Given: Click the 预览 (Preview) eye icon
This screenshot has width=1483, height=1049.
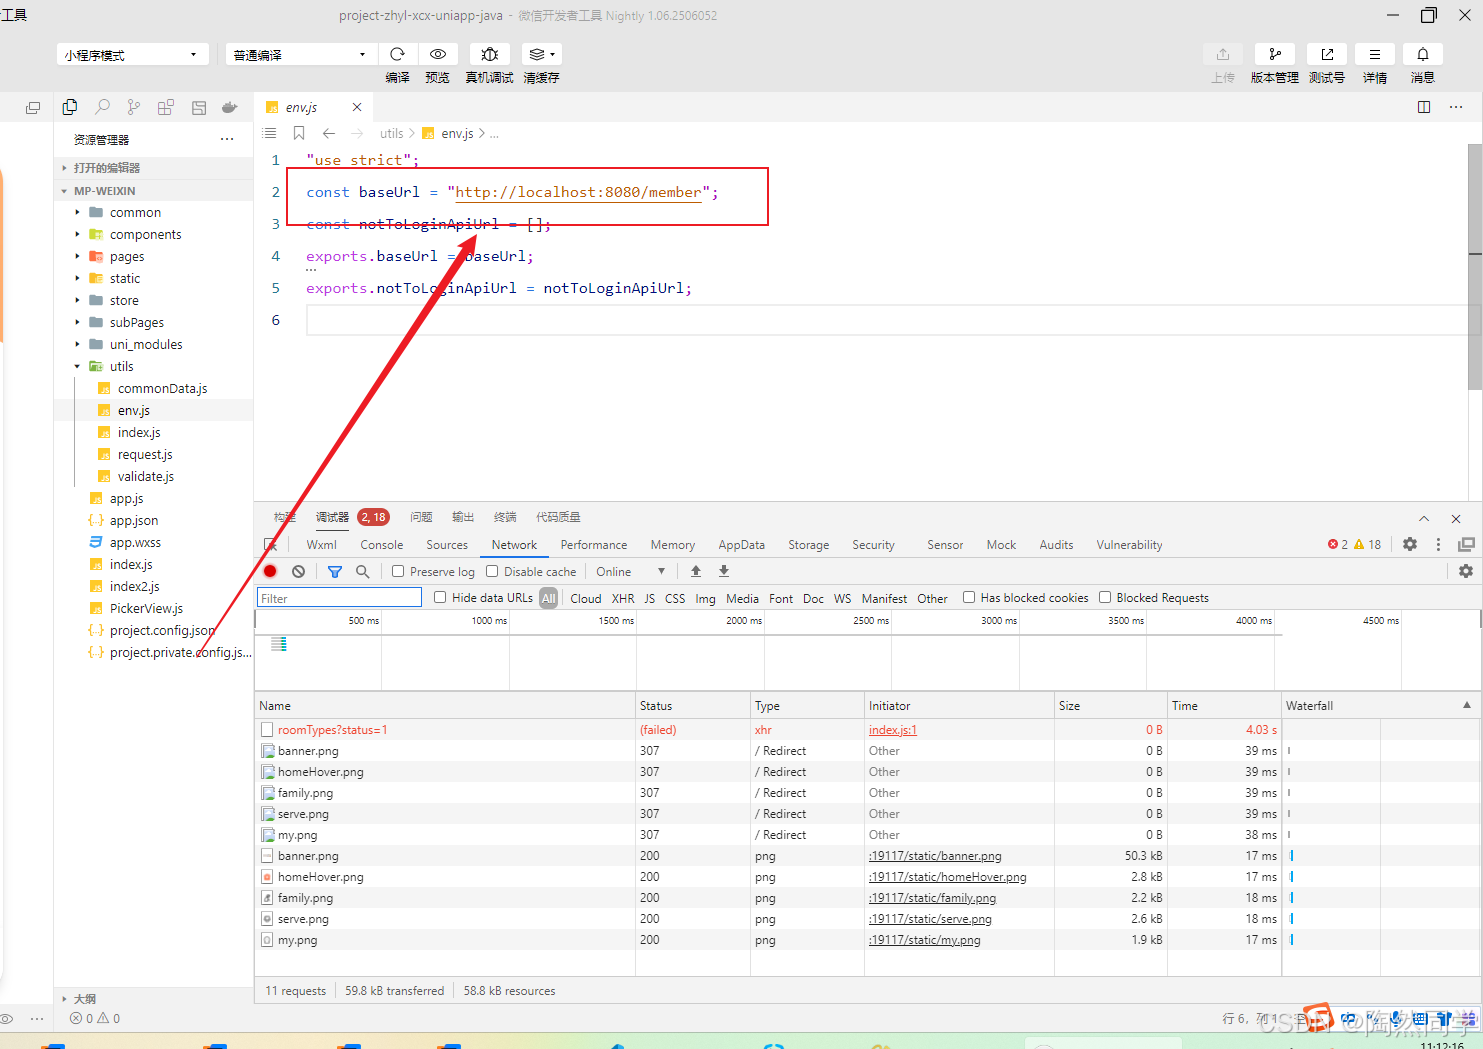Looking at the screenshot, I should click(437, 54).
